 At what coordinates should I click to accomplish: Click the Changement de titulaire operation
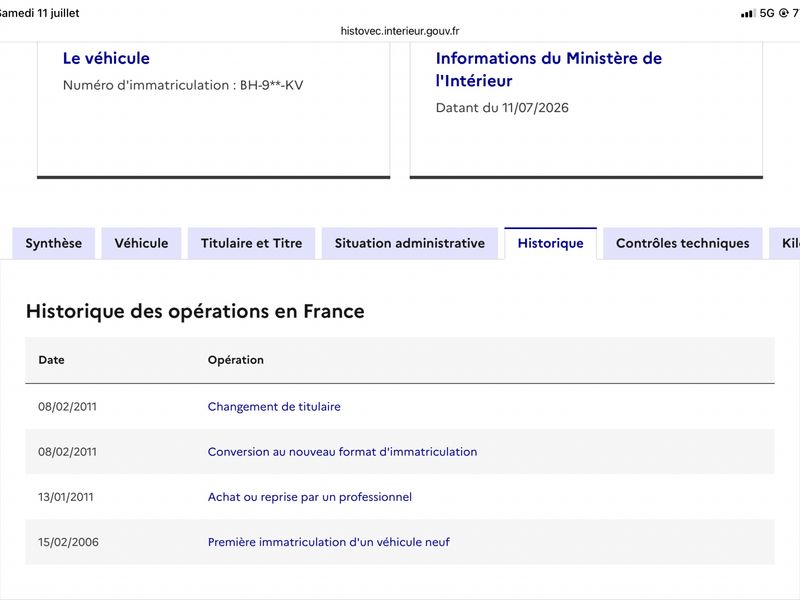pos(274,407)
